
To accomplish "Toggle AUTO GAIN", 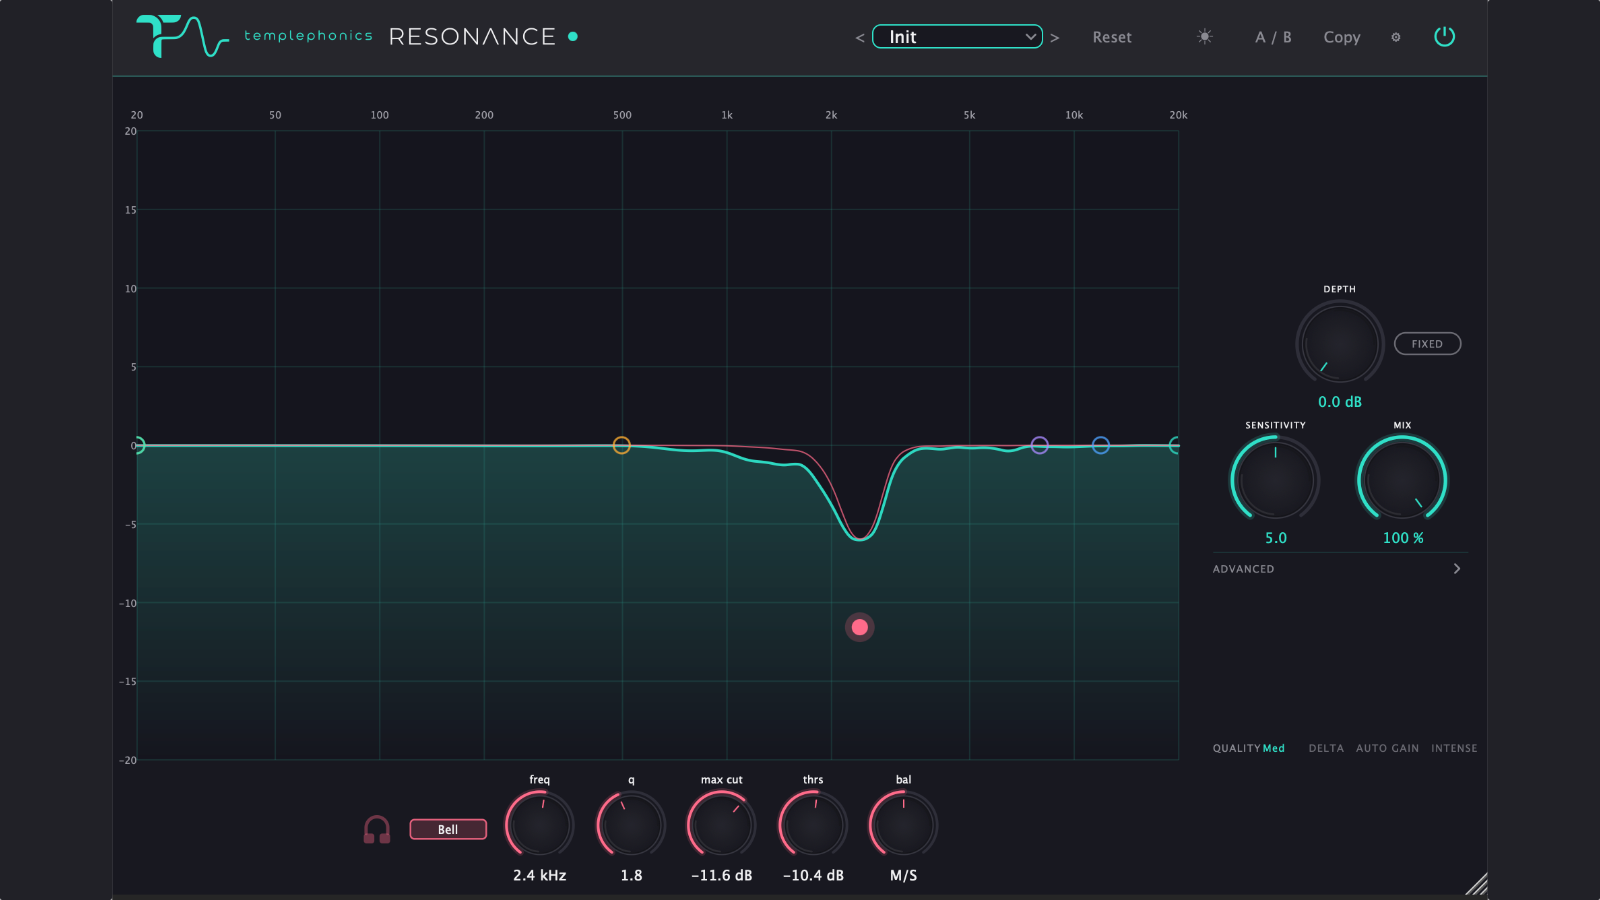I will click(x=1387, y=748).
